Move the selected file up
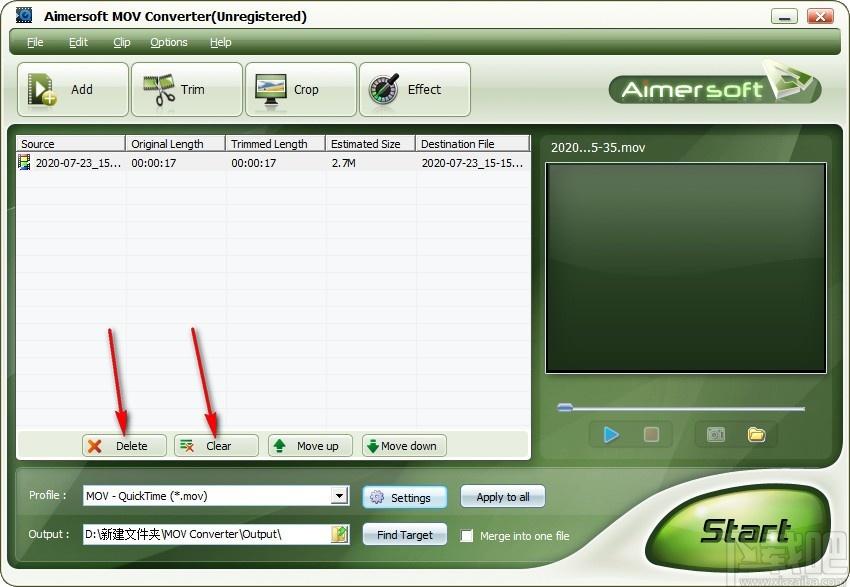This screenshot has height=587, width=850. 310,446
